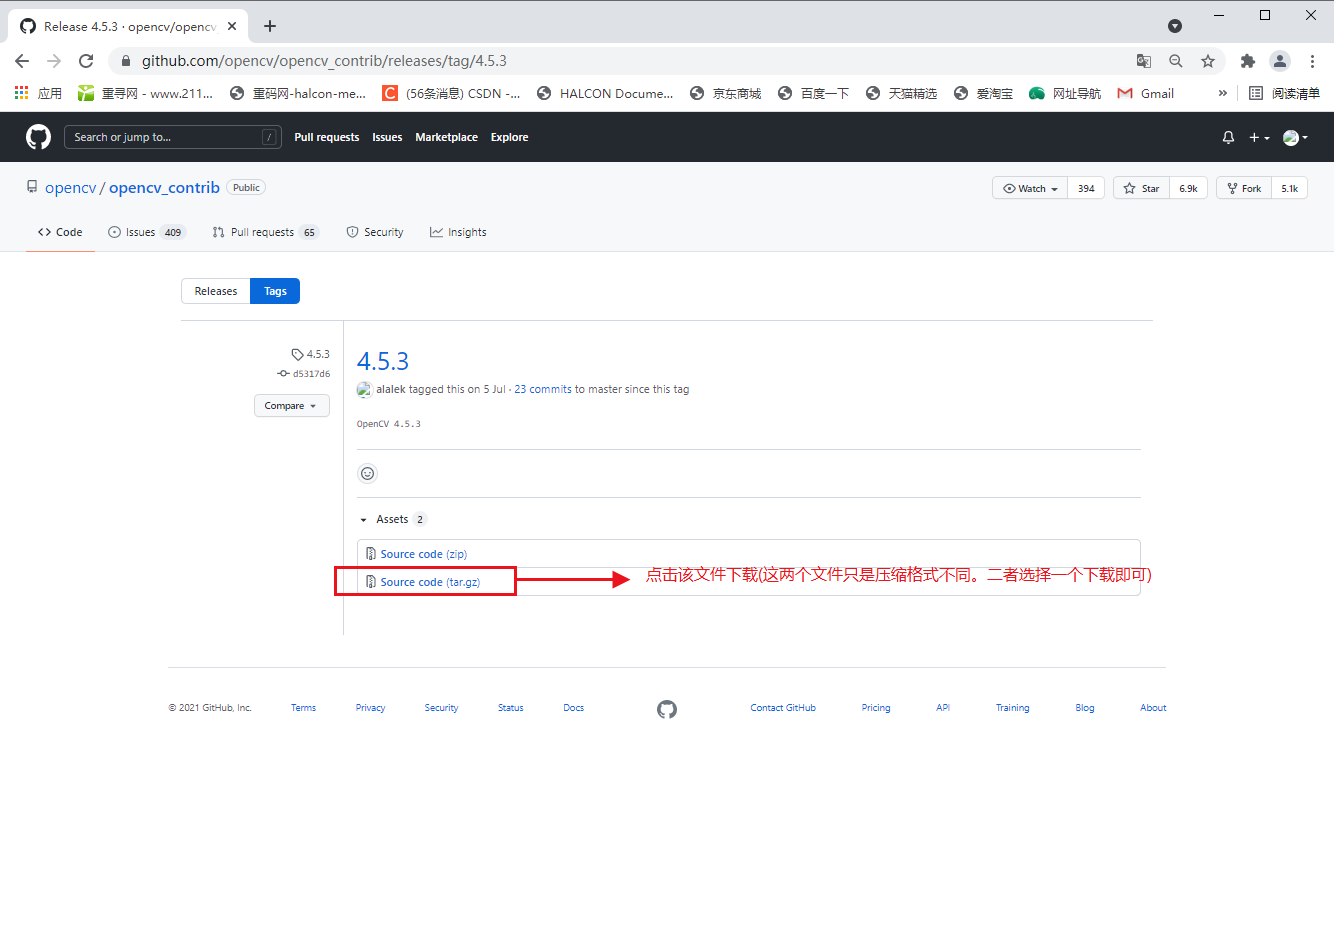Click the smiley reaction emoji icon
1334x942 pixels.
367,473
